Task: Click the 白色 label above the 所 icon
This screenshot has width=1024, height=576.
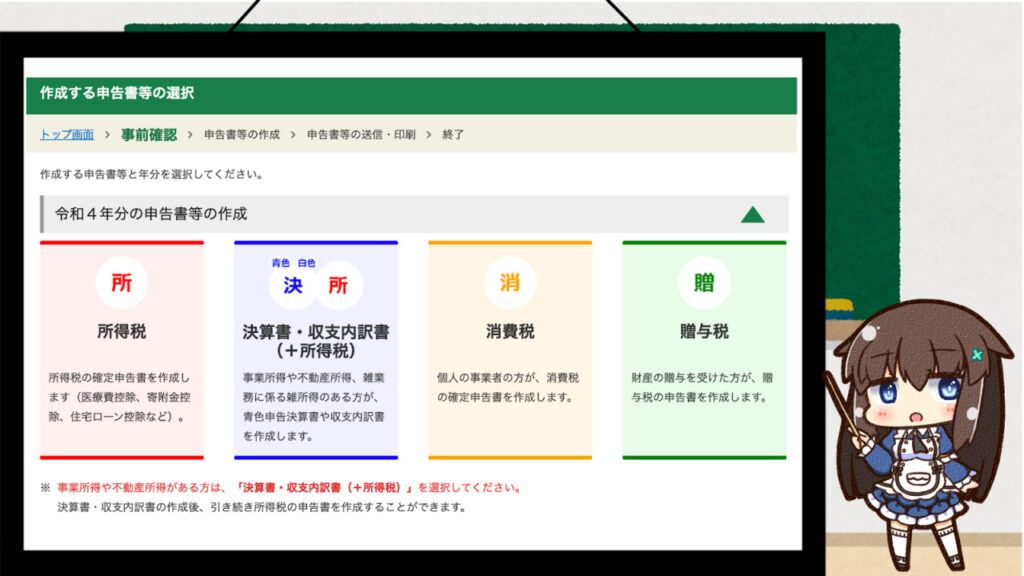Action: (x=306, y=263)
